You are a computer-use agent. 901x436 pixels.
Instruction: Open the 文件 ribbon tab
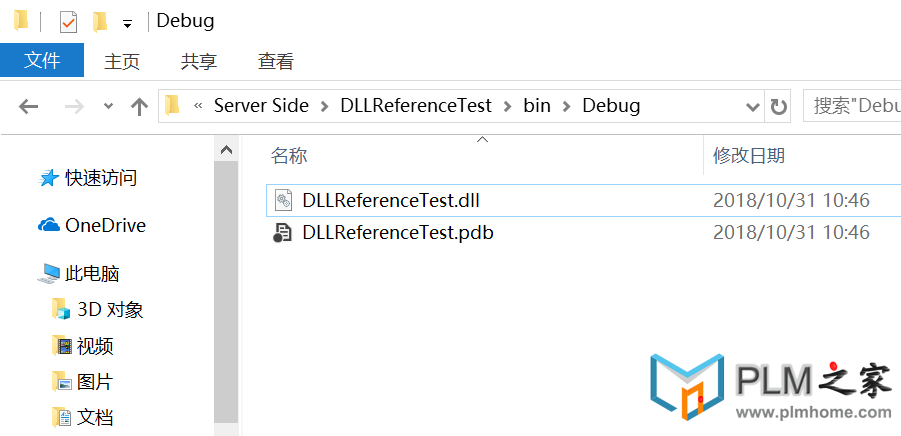coord(42,60)
